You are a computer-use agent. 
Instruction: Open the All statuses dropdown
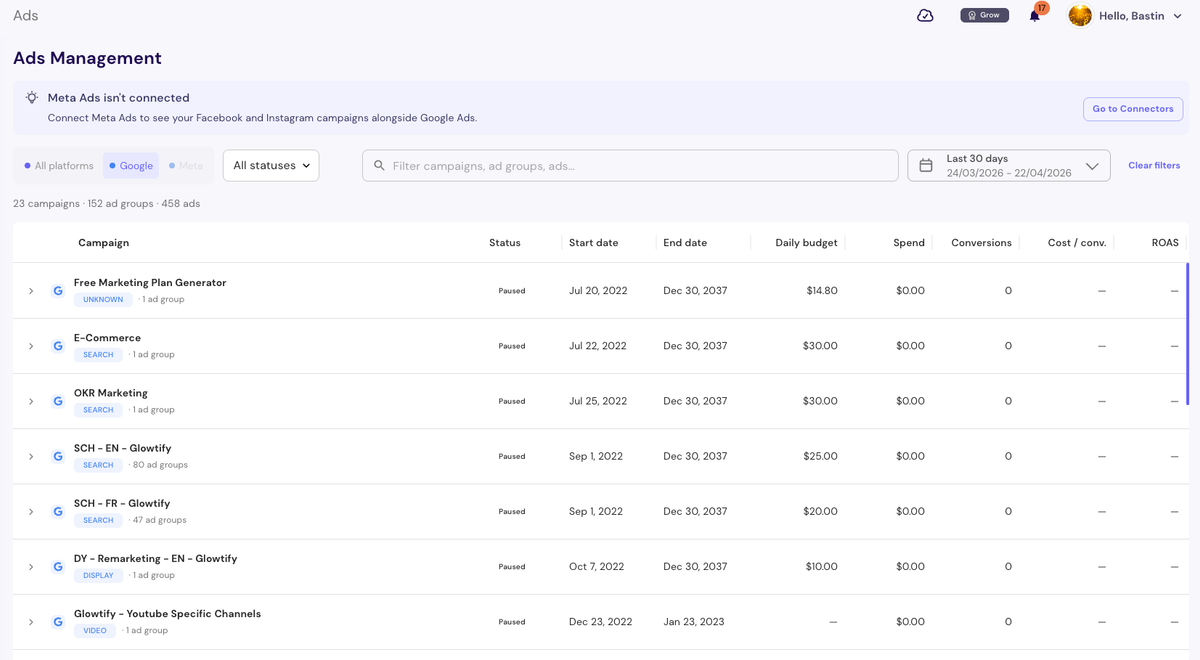point(271,166)
